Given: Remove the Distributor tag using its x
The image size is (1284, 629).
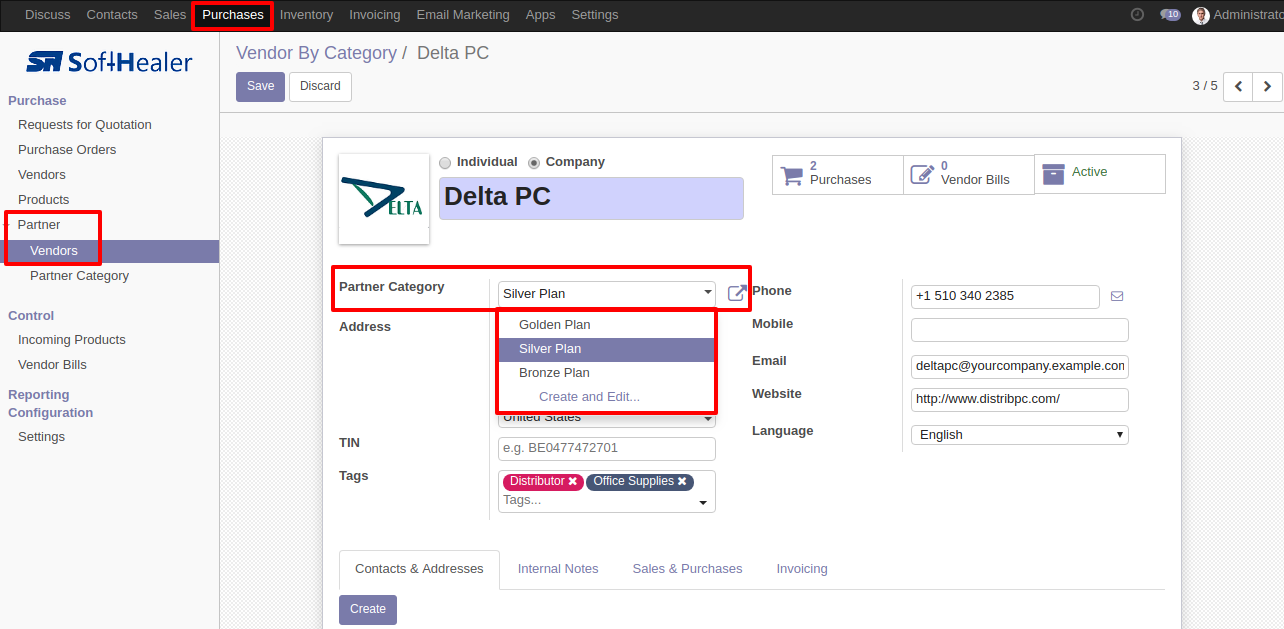Looking at the screenshot, I should point(573,481).
